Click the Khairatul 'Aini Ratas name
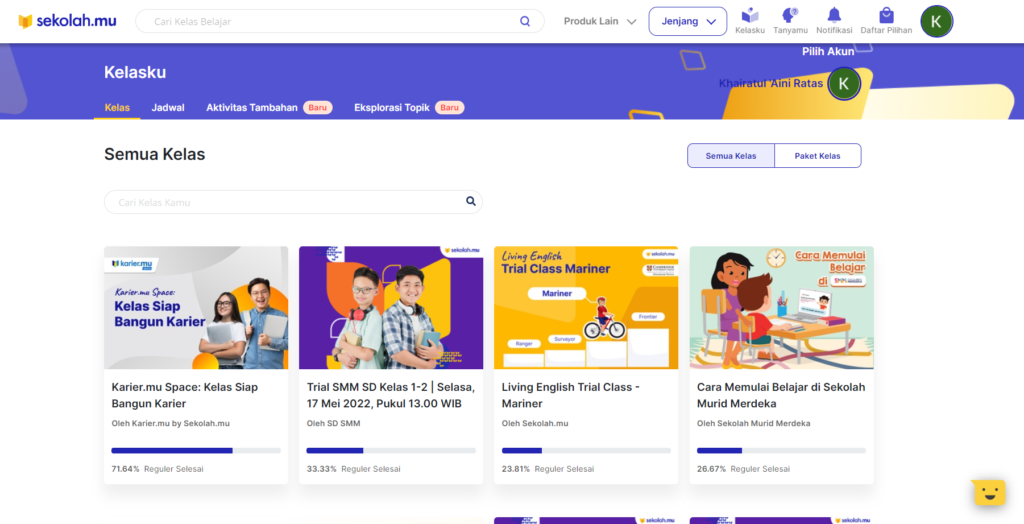Image resolution: width=1024 pixels, height=524 pixels. [771, 84]
